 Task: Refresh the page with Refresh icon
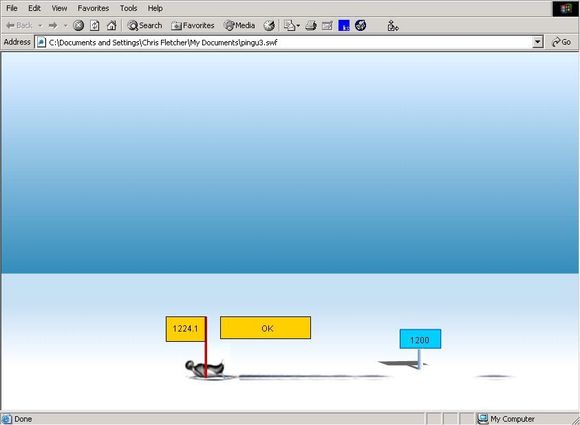(95, 25)
